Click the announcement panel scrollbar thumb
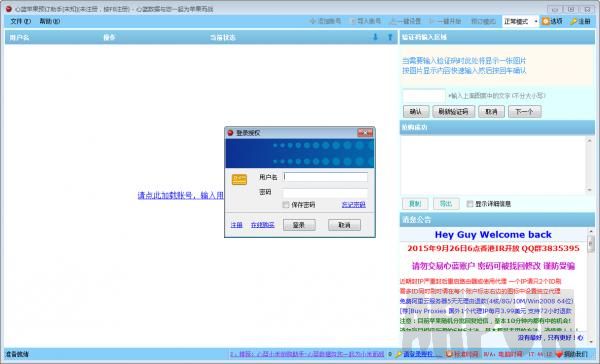Screen dimensions: 600x364 pos(591,243)
